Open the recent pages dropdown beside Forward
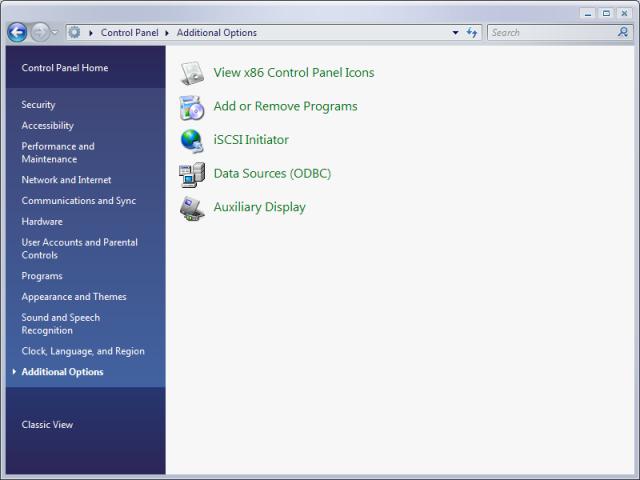Viewport: 640px width, 480px height. pyautogui.click(x=55, y=32)
